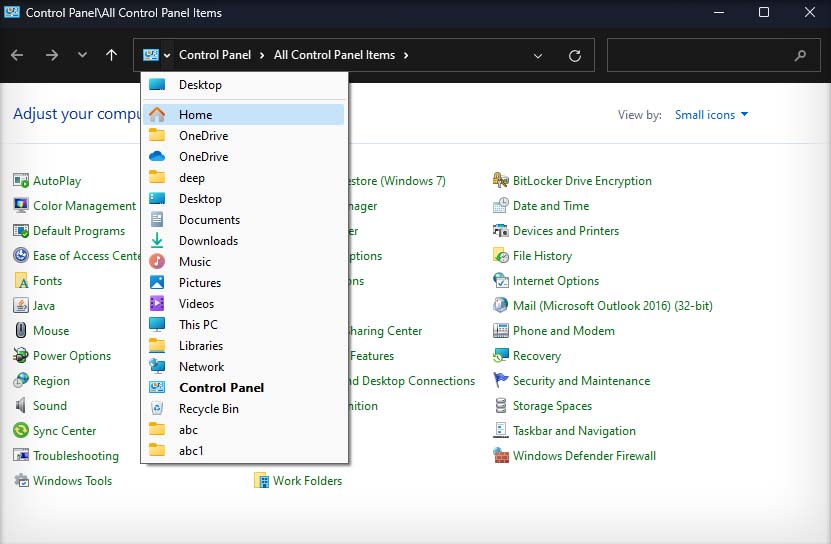Select Downloads in the dropdown list
The width and height of the screenshot is (831, 544).
[x=244, y=241]
